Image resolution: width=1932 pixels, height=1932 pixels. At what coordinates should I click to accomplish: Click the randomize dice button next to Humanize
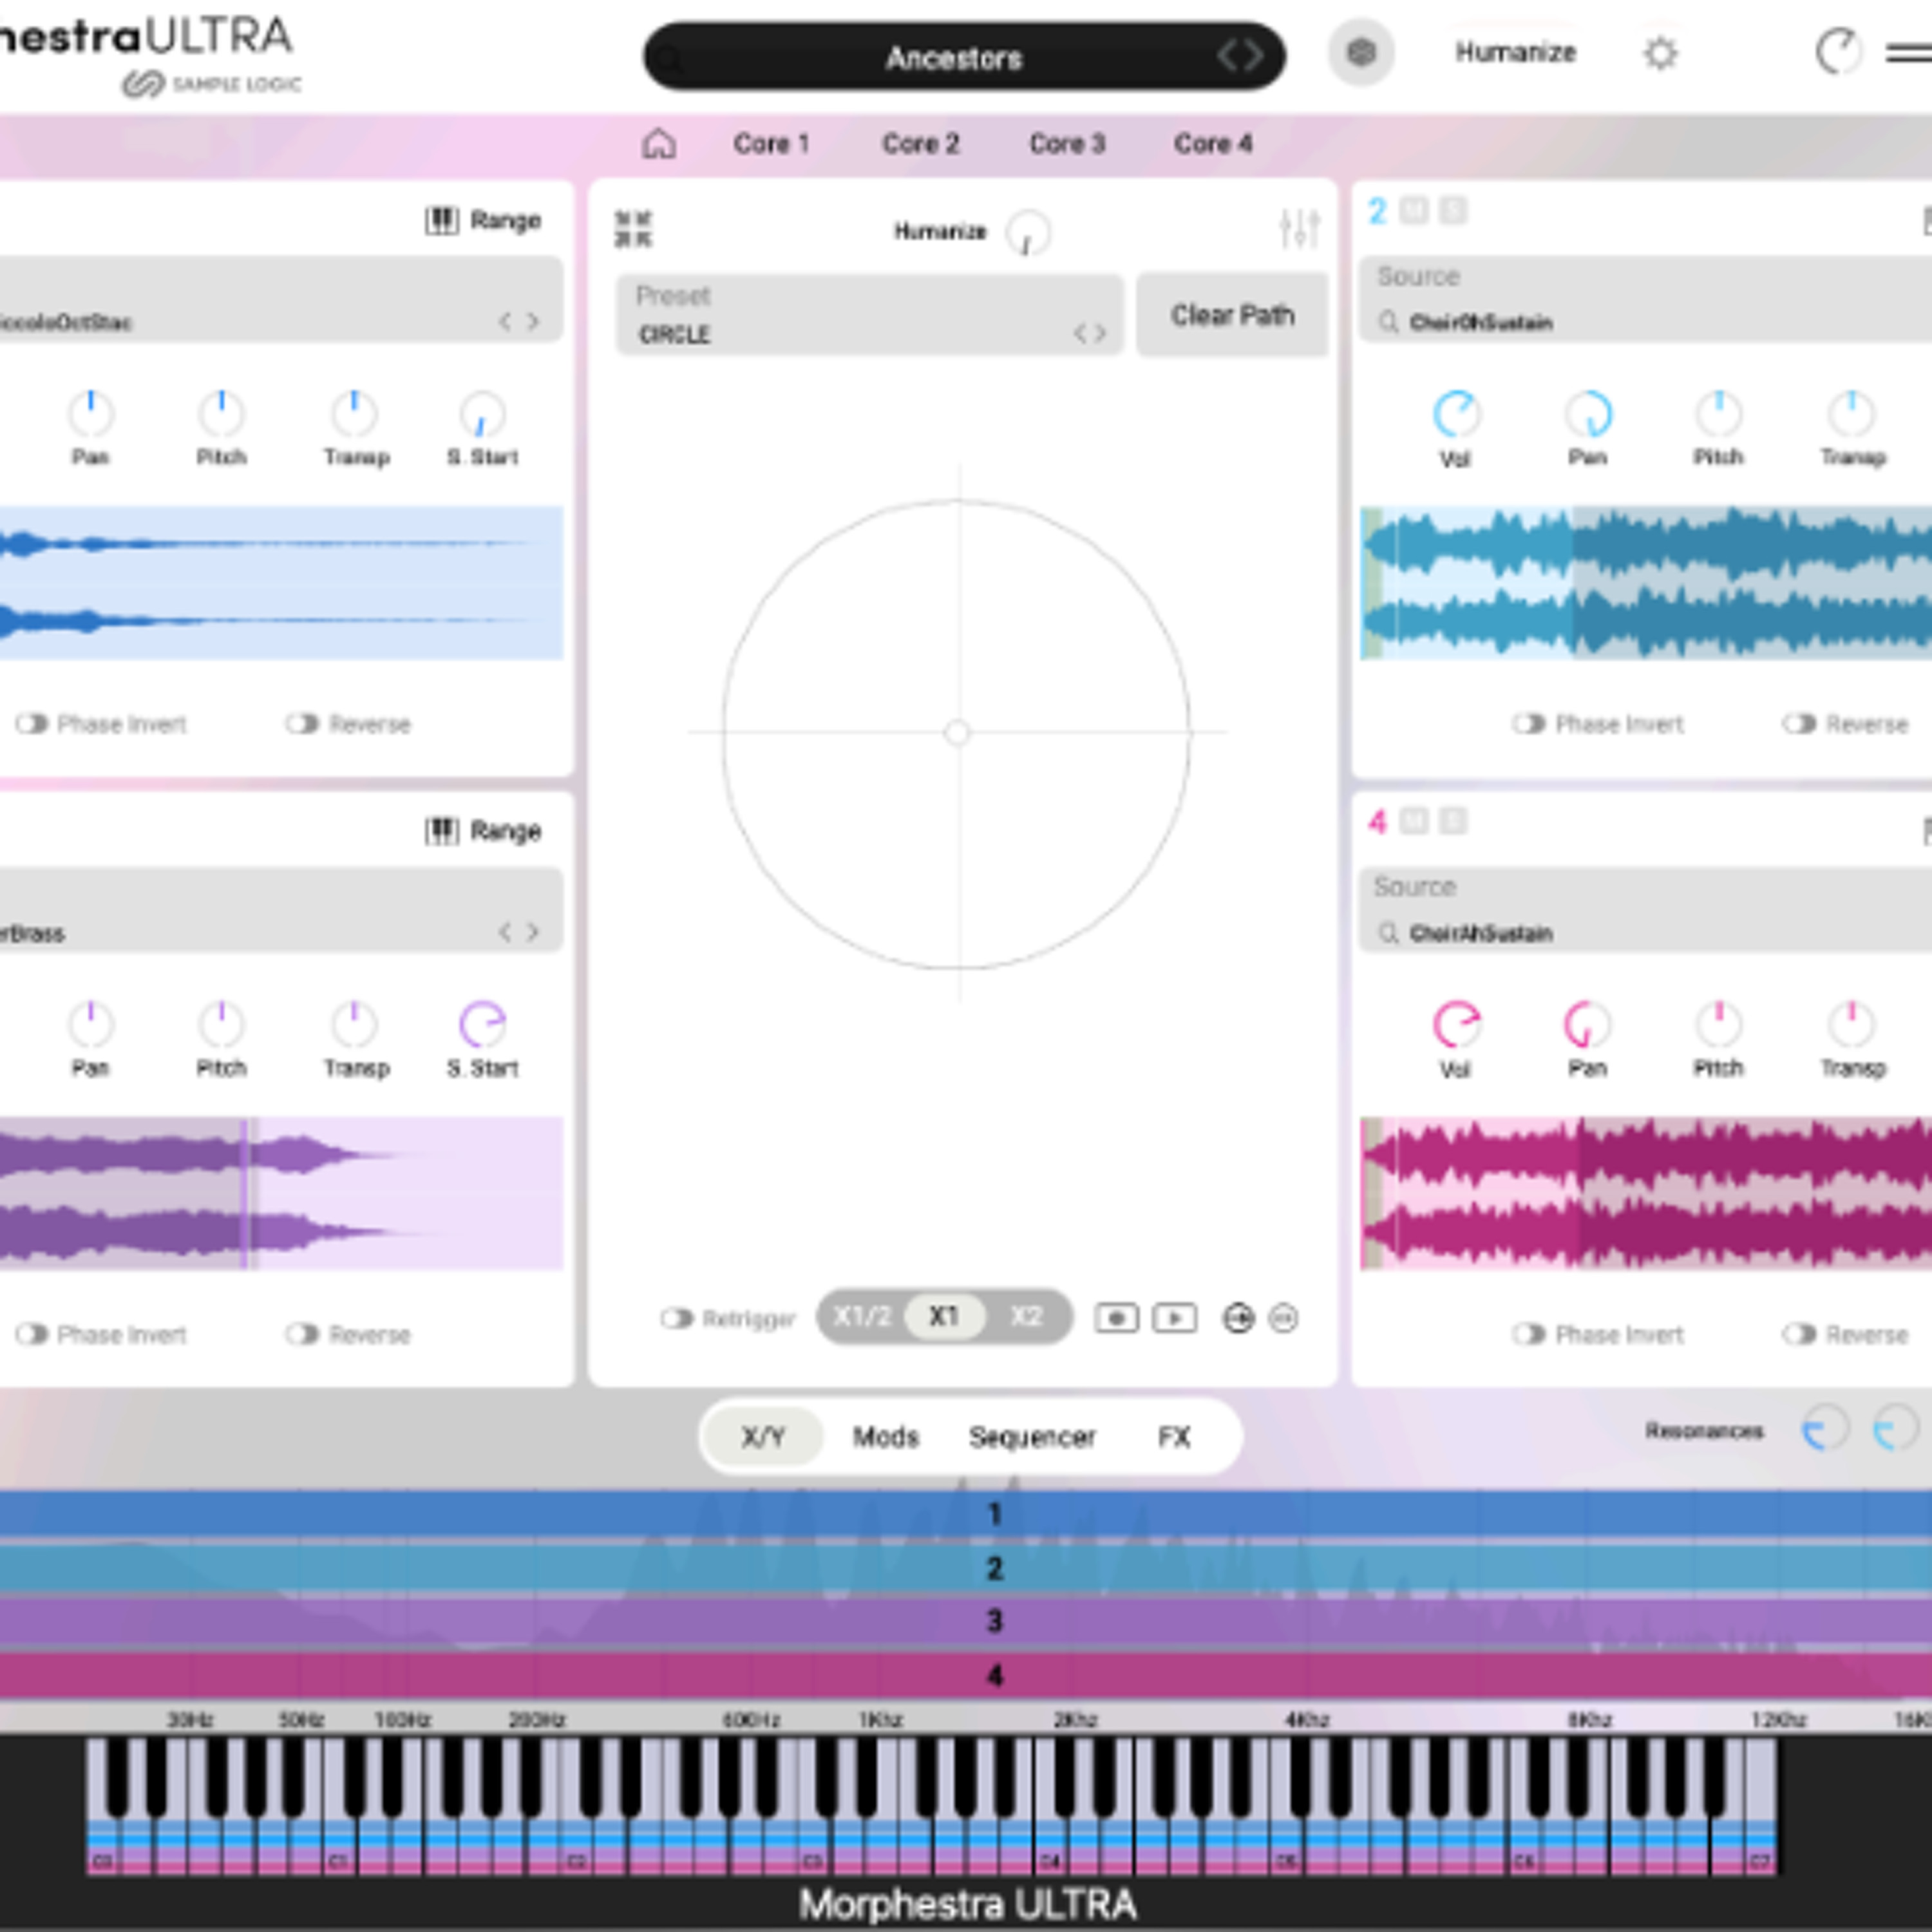(1360, 53)
